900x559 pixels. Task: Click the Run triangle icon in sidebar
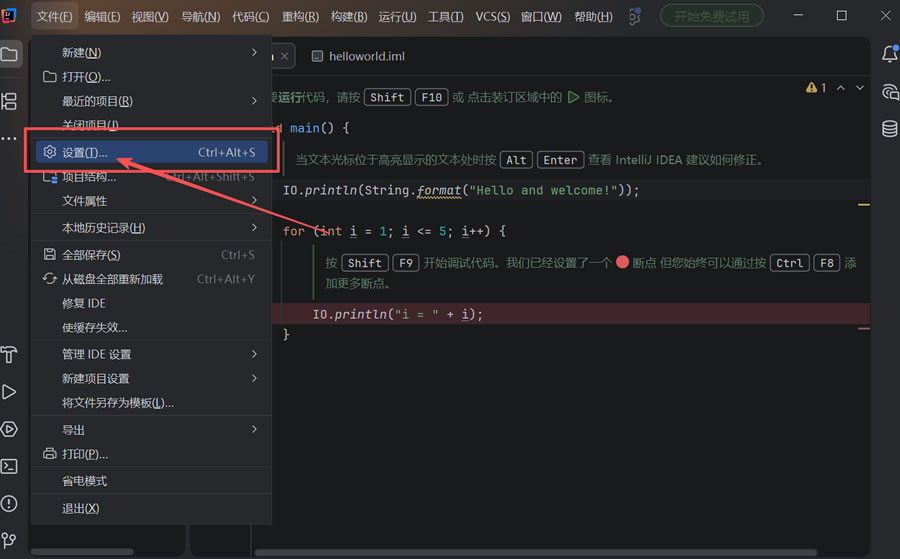coord(9,392)
